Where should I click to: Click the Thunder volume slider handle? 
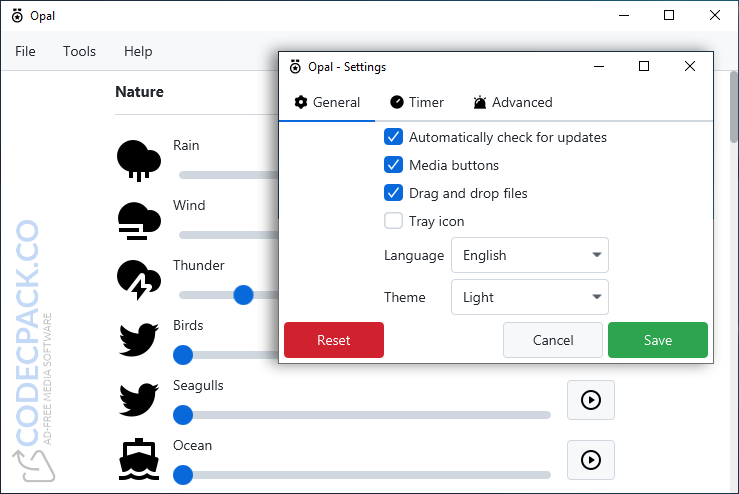click(243, 295)
